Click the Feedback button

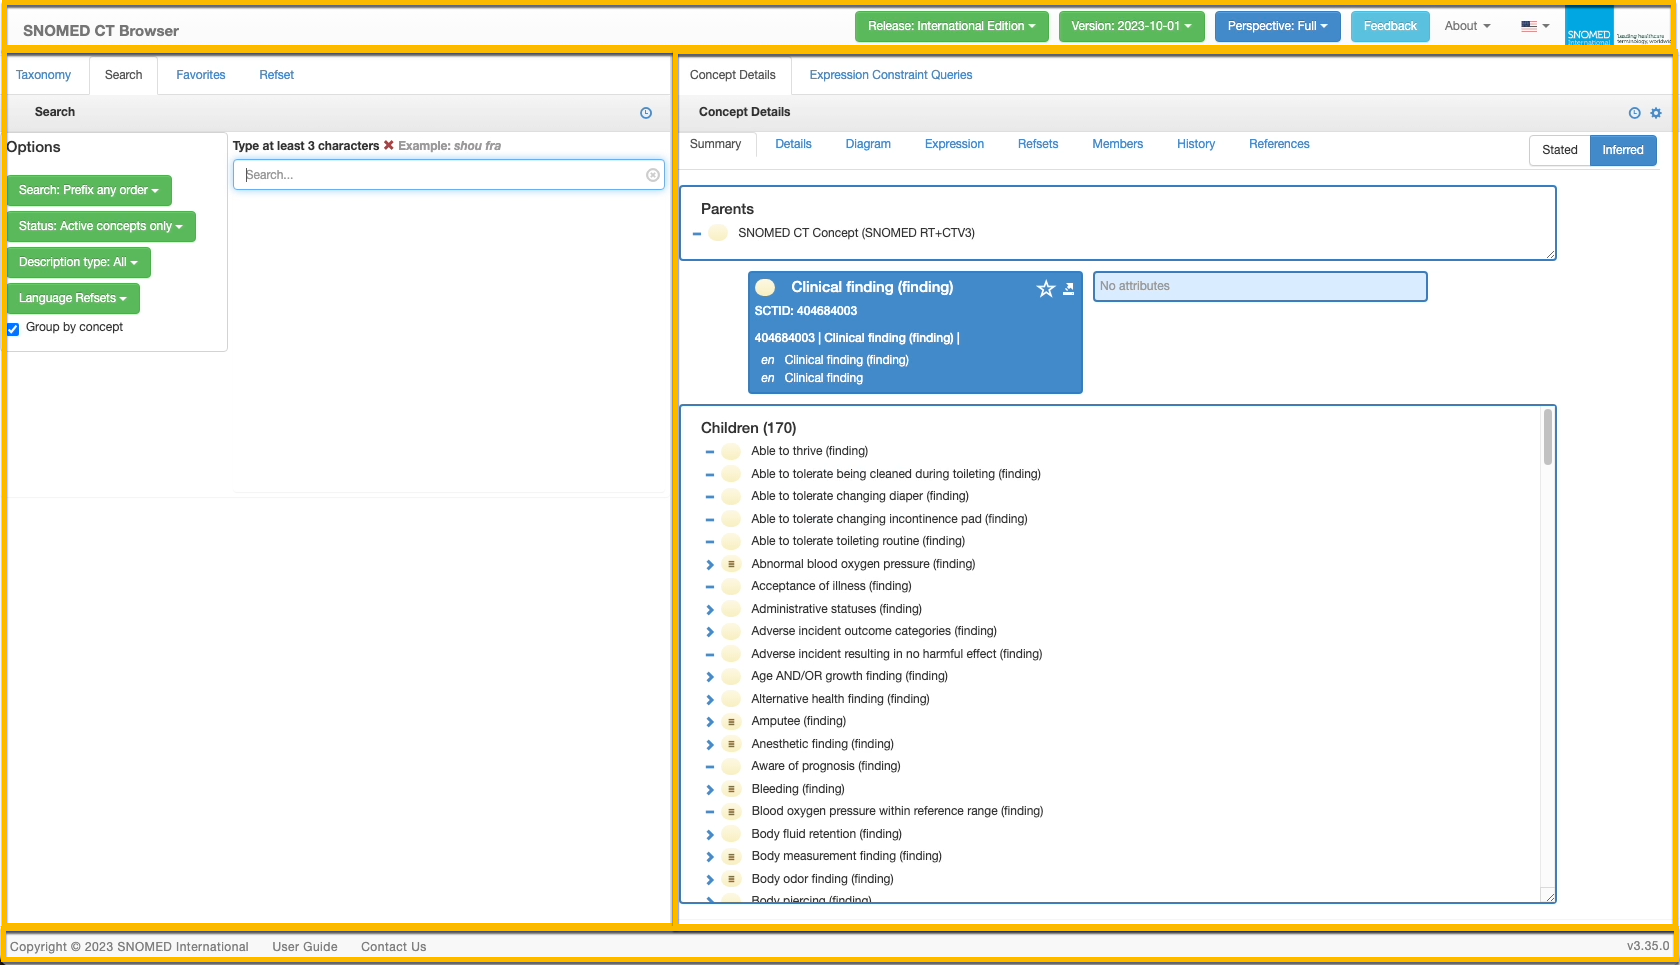click(x=1390, y=26)
